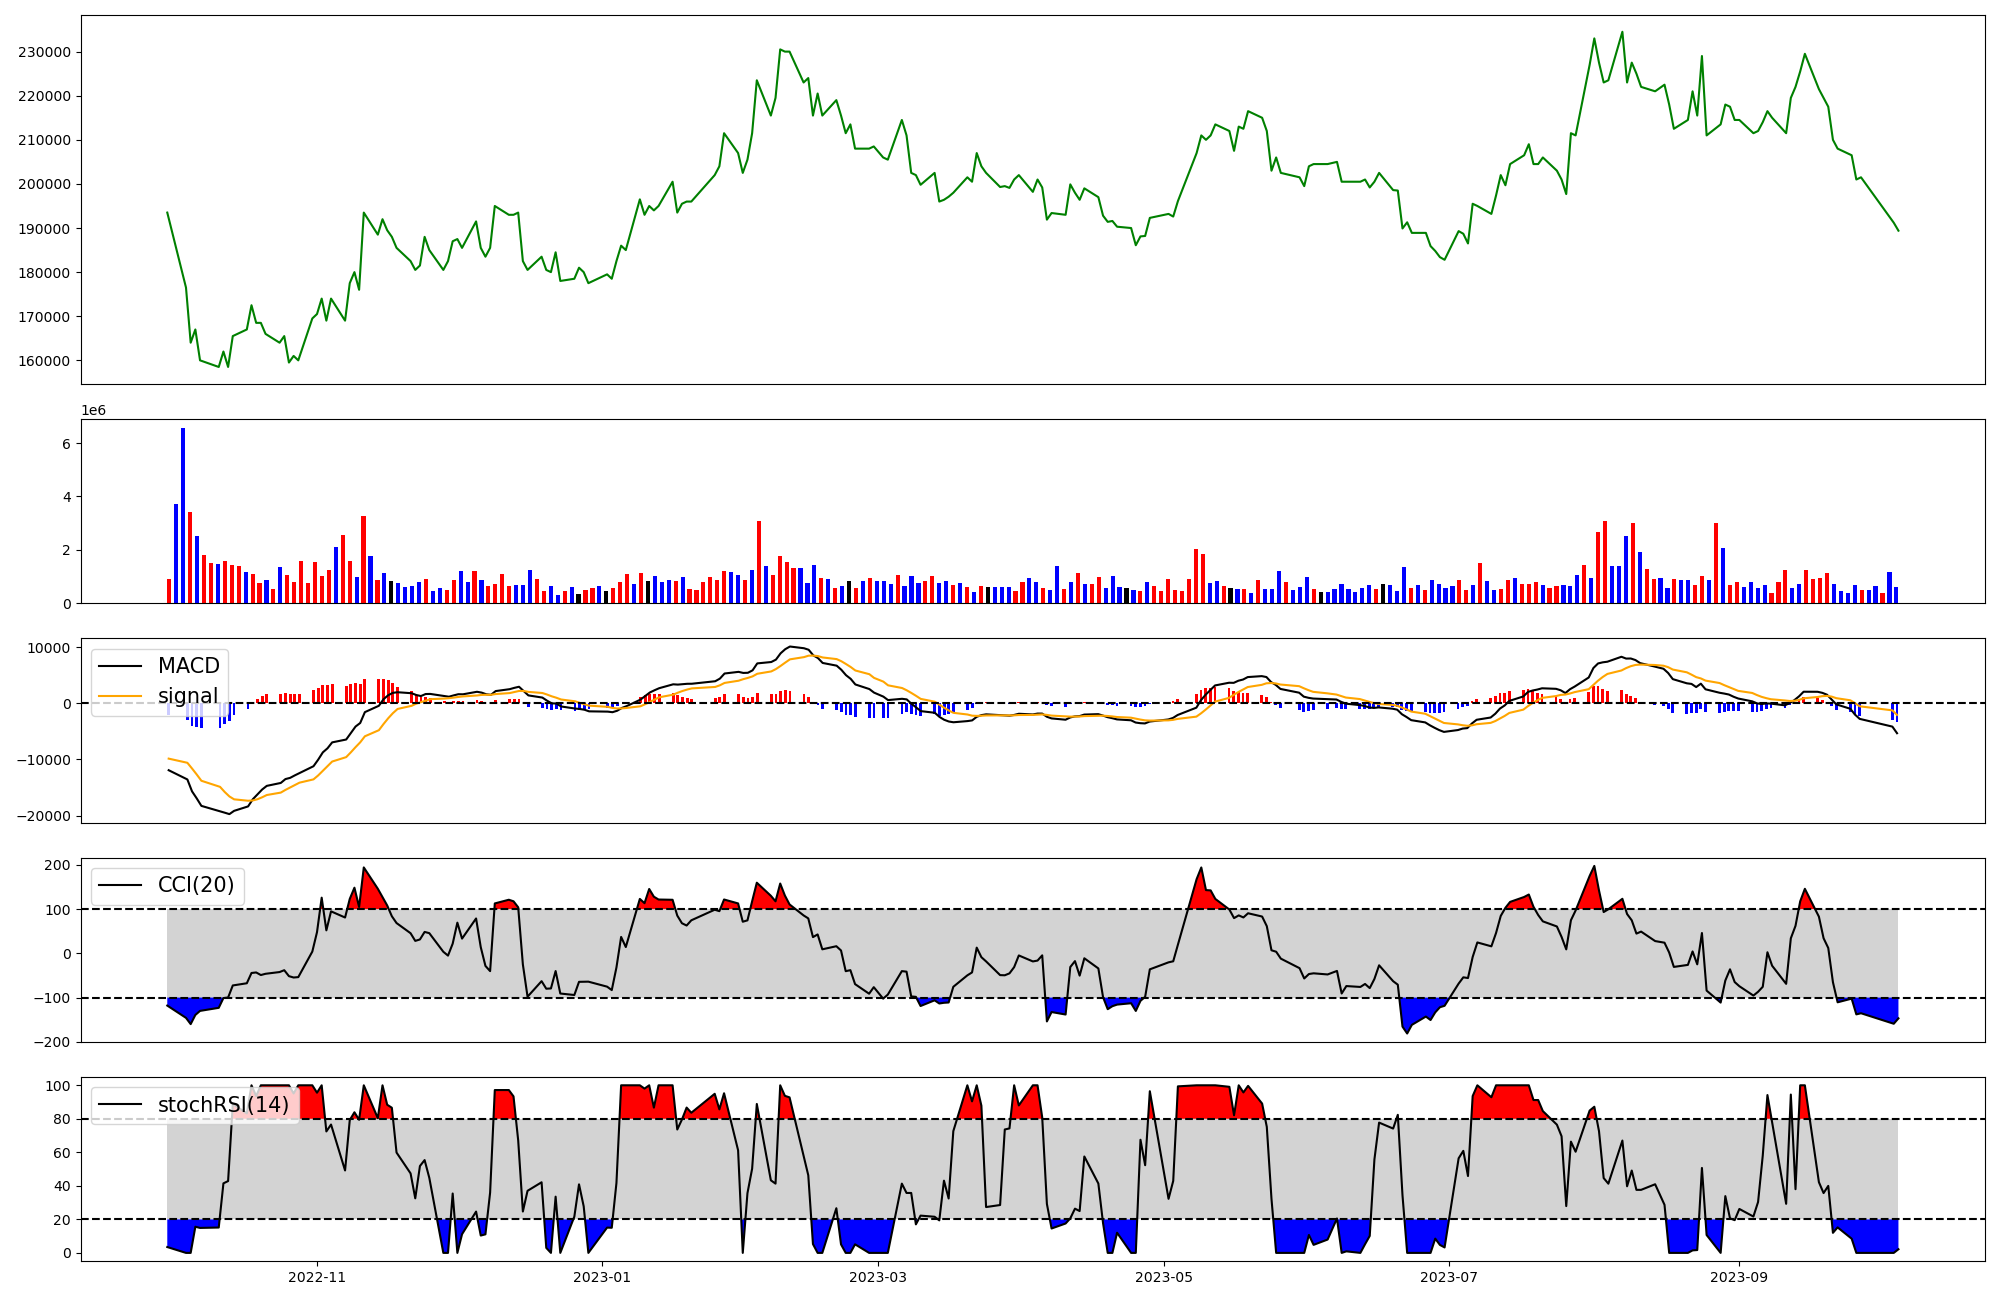This screenshot has height=1300, width=2000.
Task: Select the 2023-03 x-axis date label
Action: (x=877, y=1277)
